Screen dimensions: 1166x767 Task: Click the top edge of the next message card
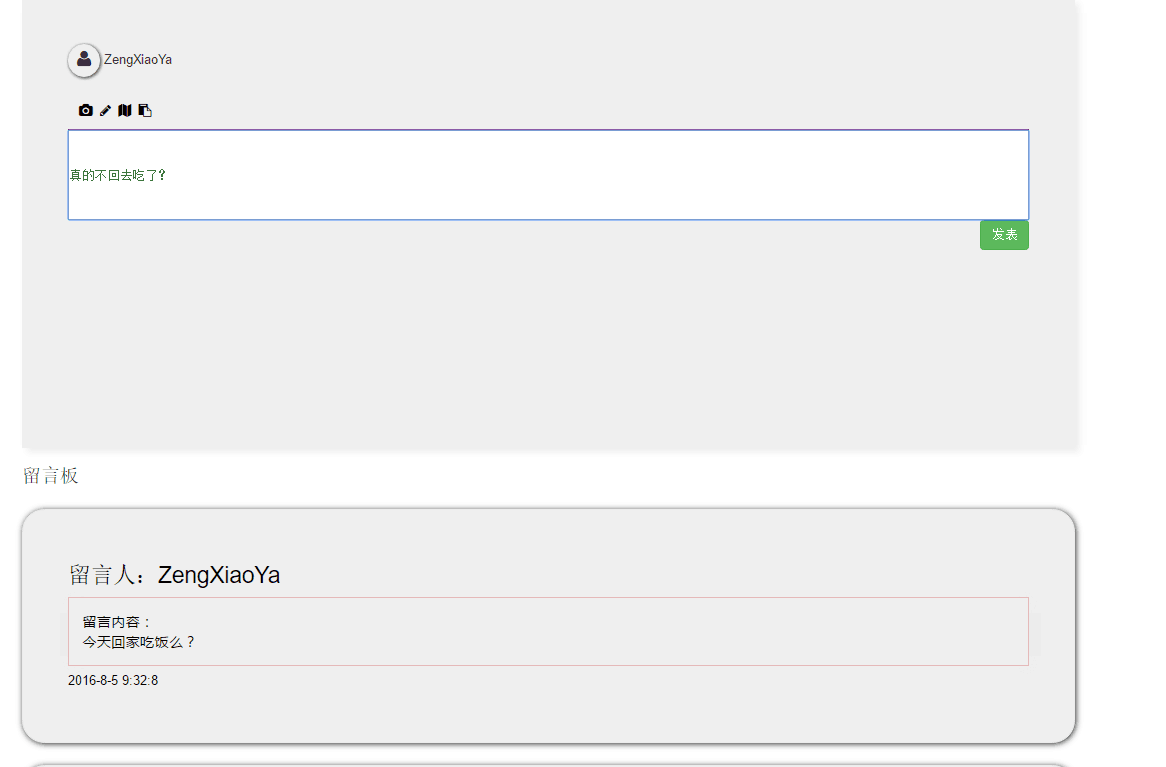(x=548, y=765)
